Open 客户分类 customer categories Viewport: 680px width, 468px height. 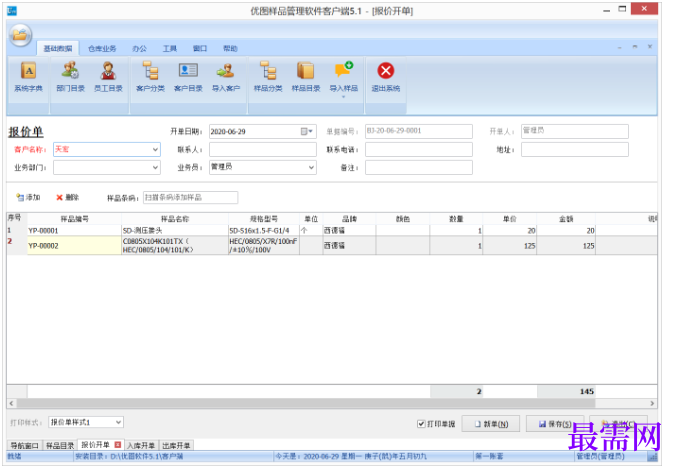click(150, 77)
